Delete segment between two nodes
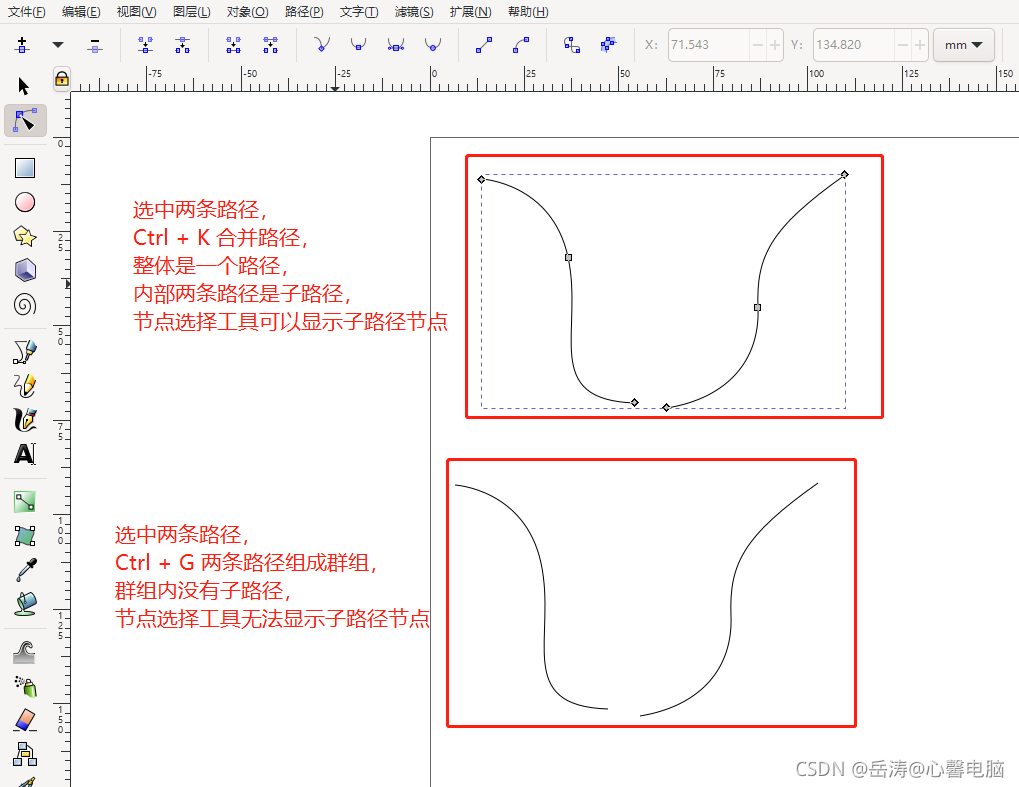The height and width of the screenshot is (787, 1019). (270, 45)
